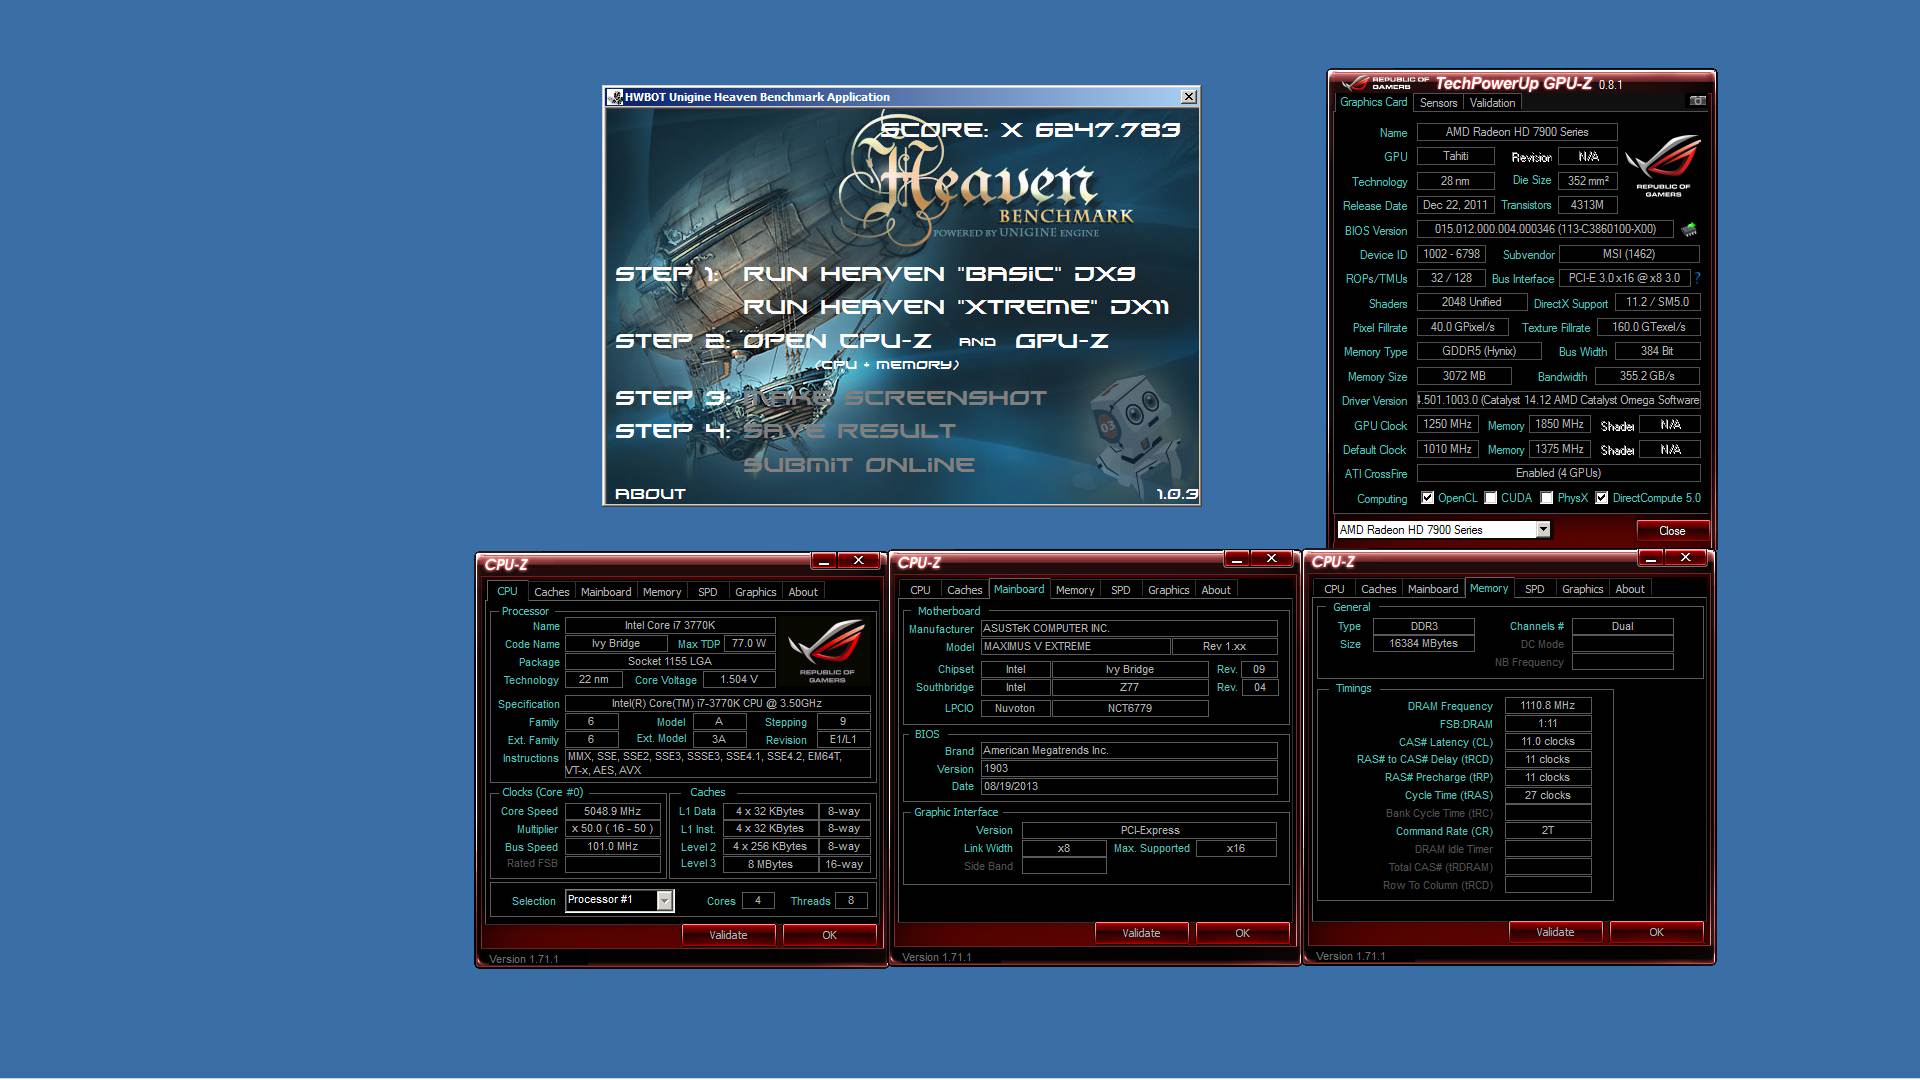Screen dimensions: 1920x1080
Task: Click Open CPU-Z in Heaven step 2
Action: point(837,341)
